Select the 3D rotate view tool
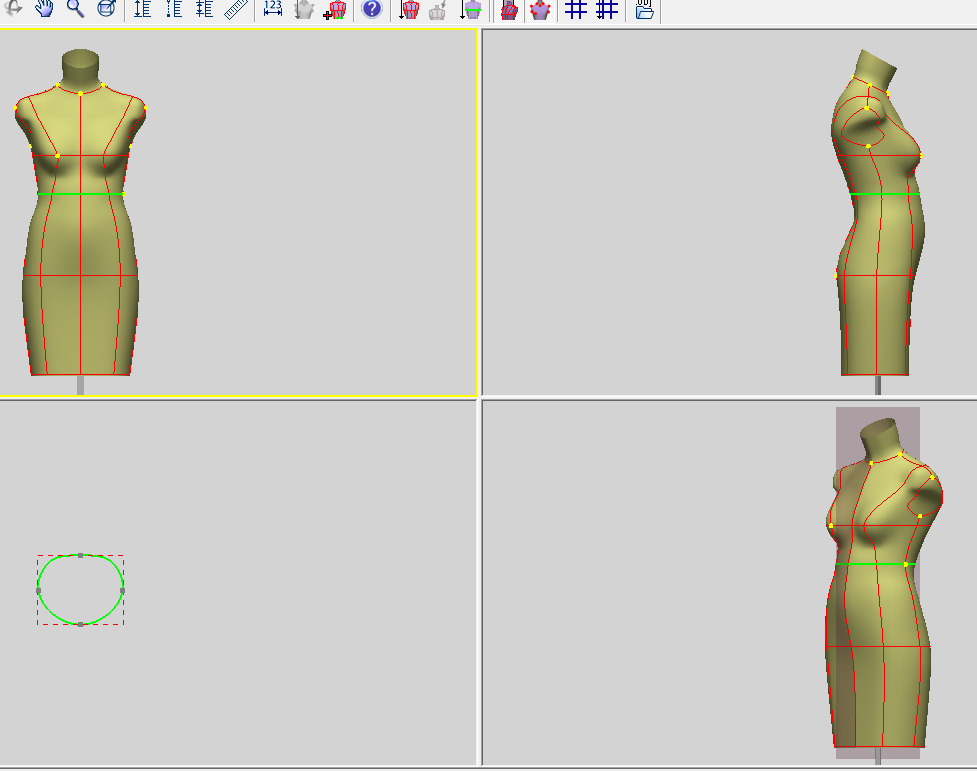Image resolution: width=977 pixels, height=771 pixels. 14,8
